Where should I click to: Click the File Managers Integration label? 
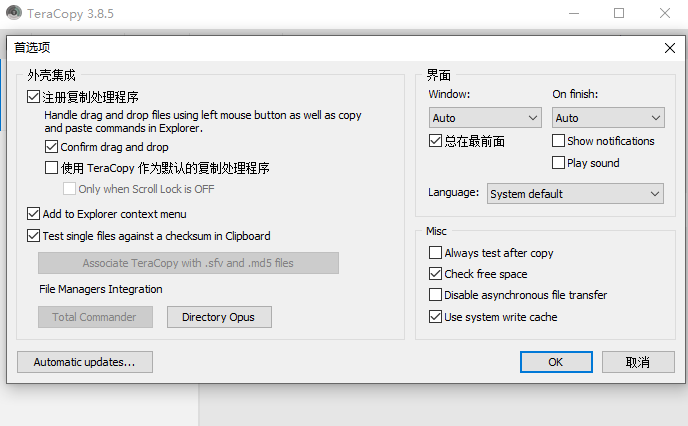click(x=101, y=289)
